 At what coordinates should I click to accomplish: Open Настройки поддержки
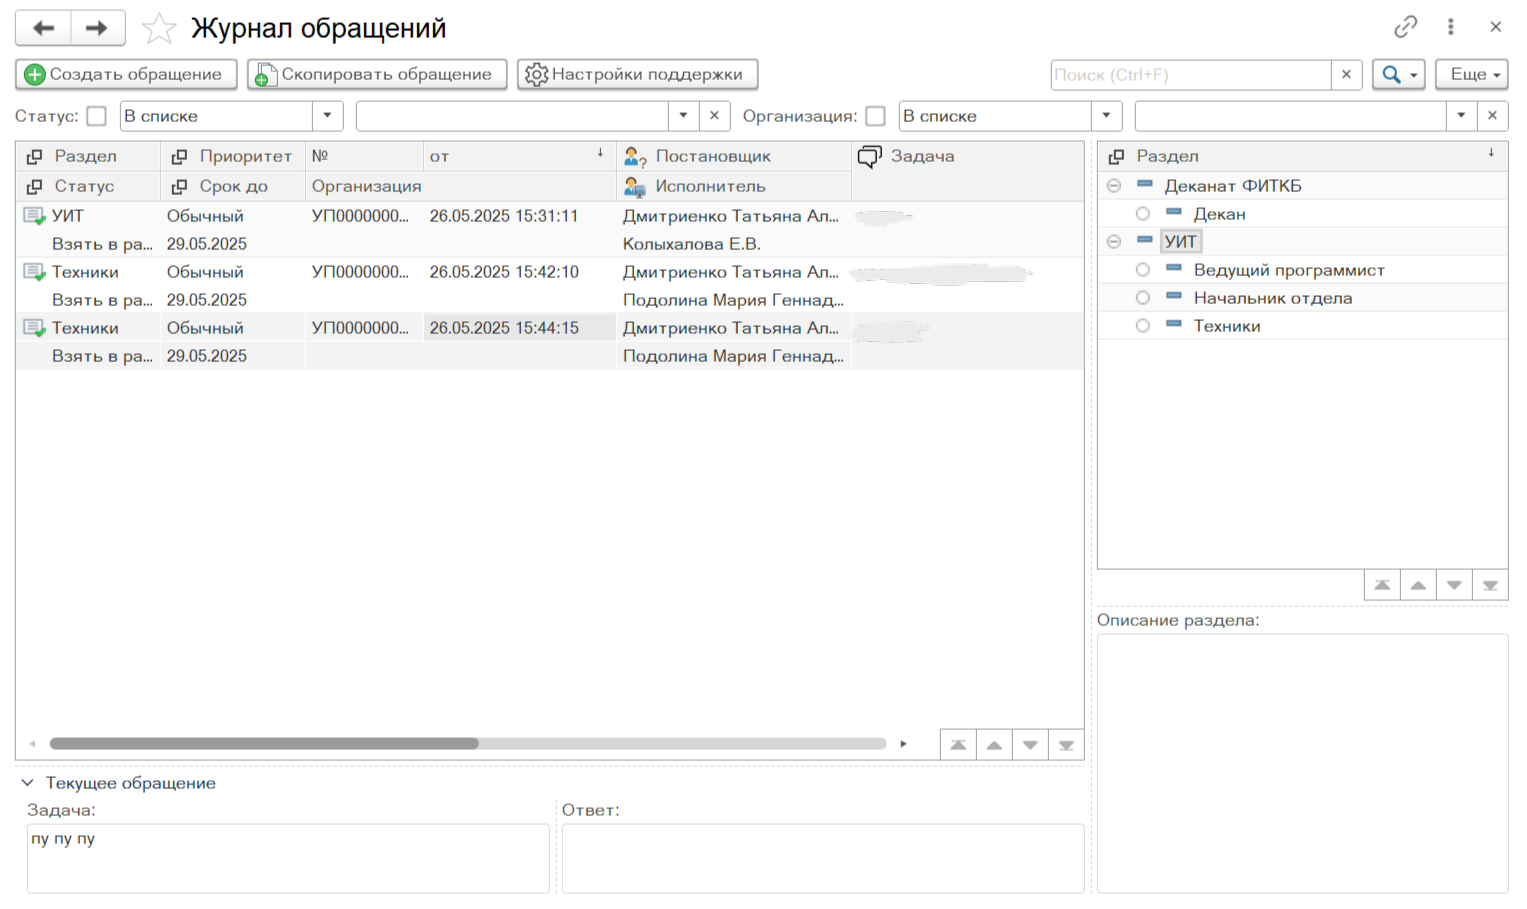[x=637, y=75]
